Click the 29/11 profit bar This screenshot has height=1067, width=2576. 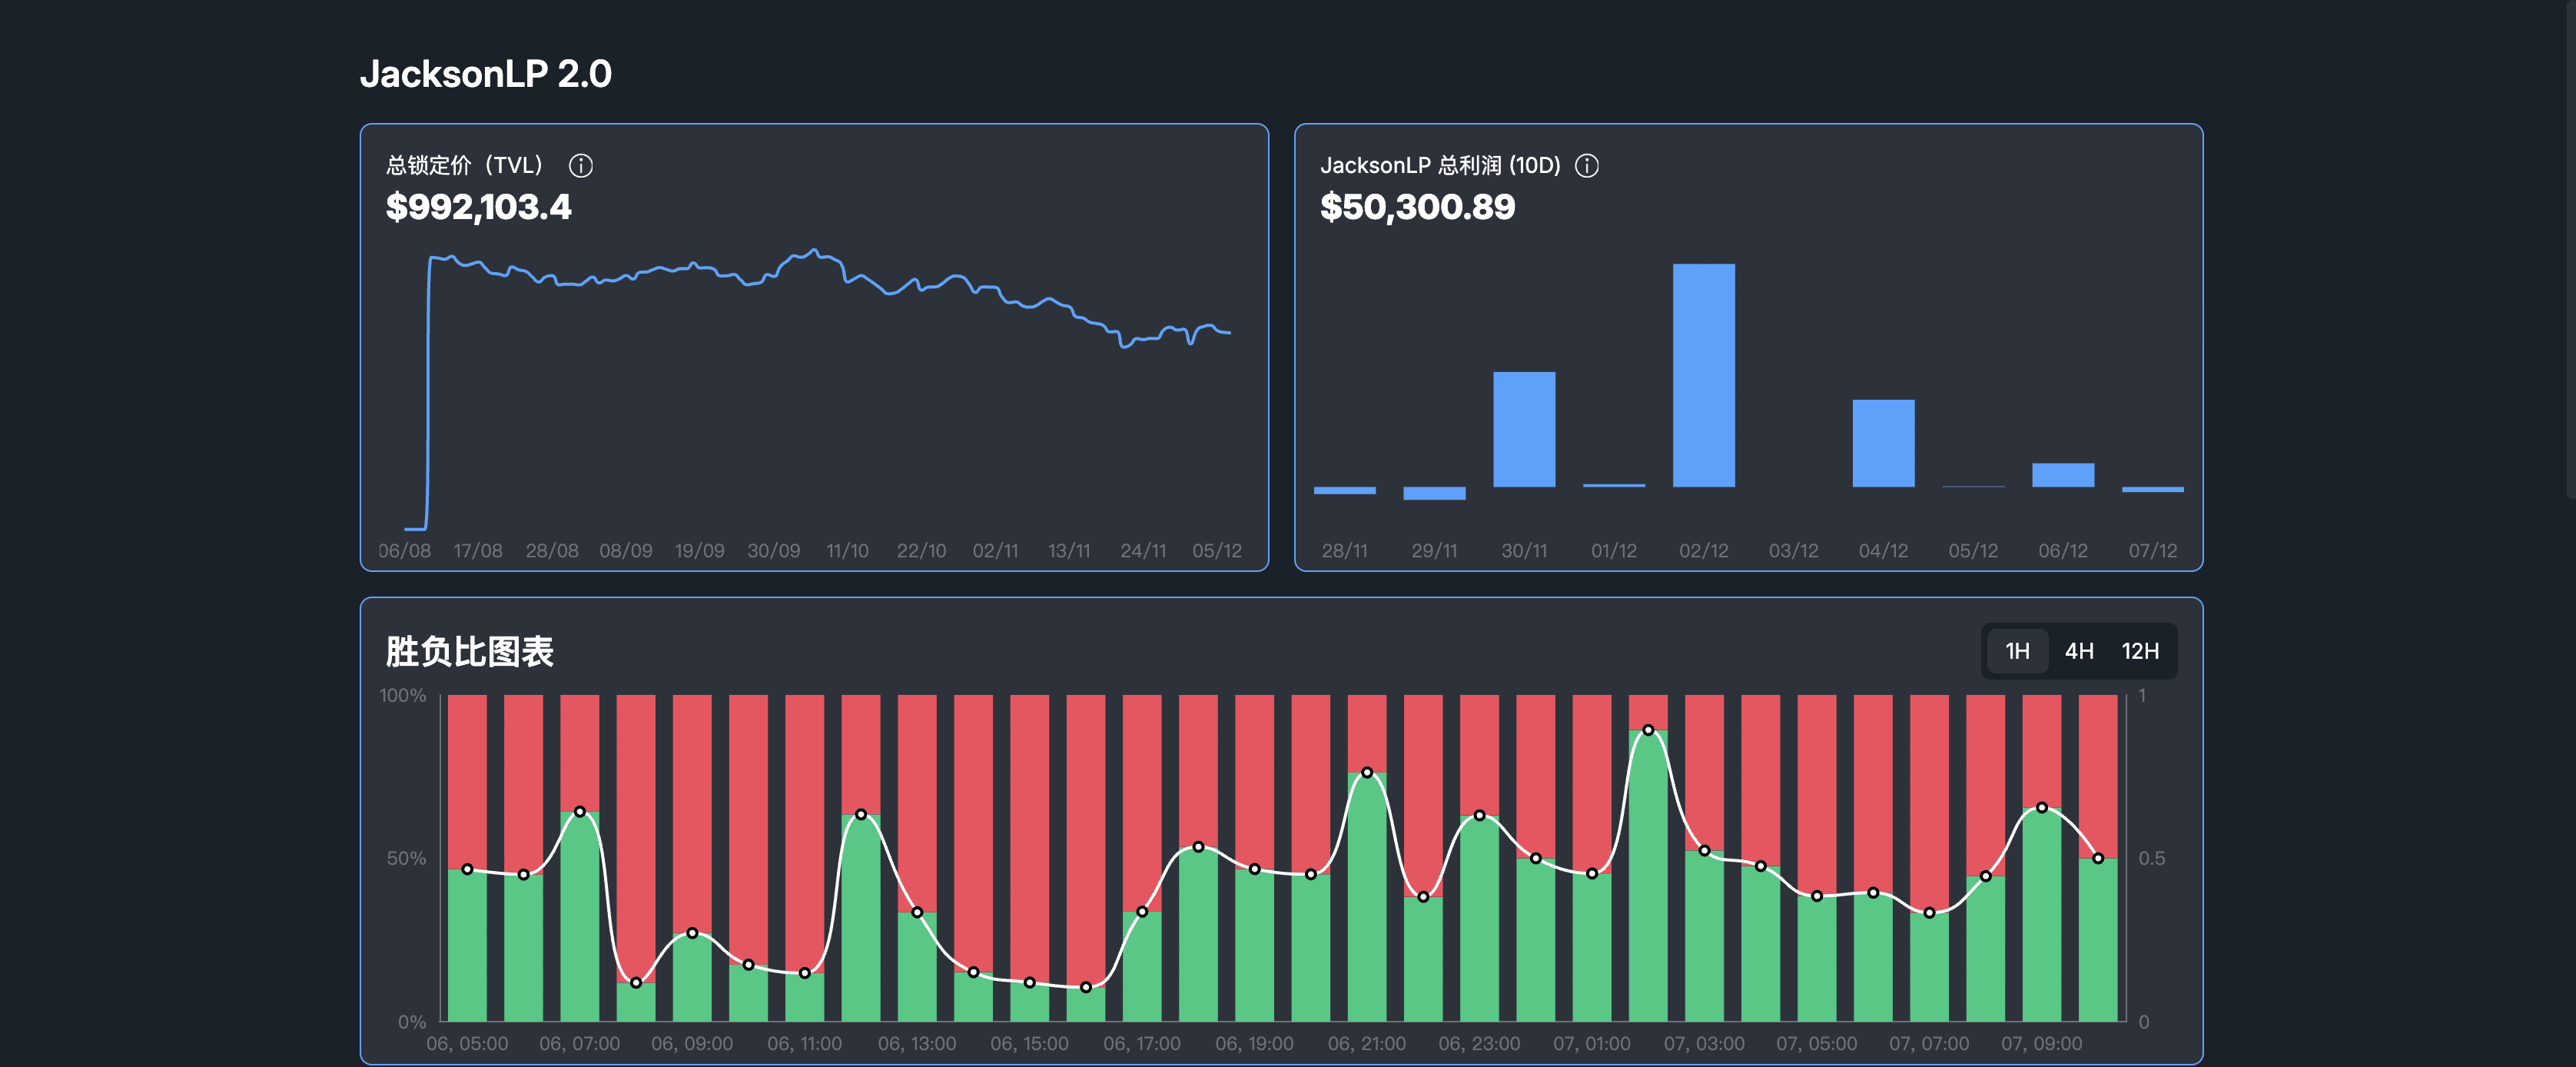point(1434,493)
